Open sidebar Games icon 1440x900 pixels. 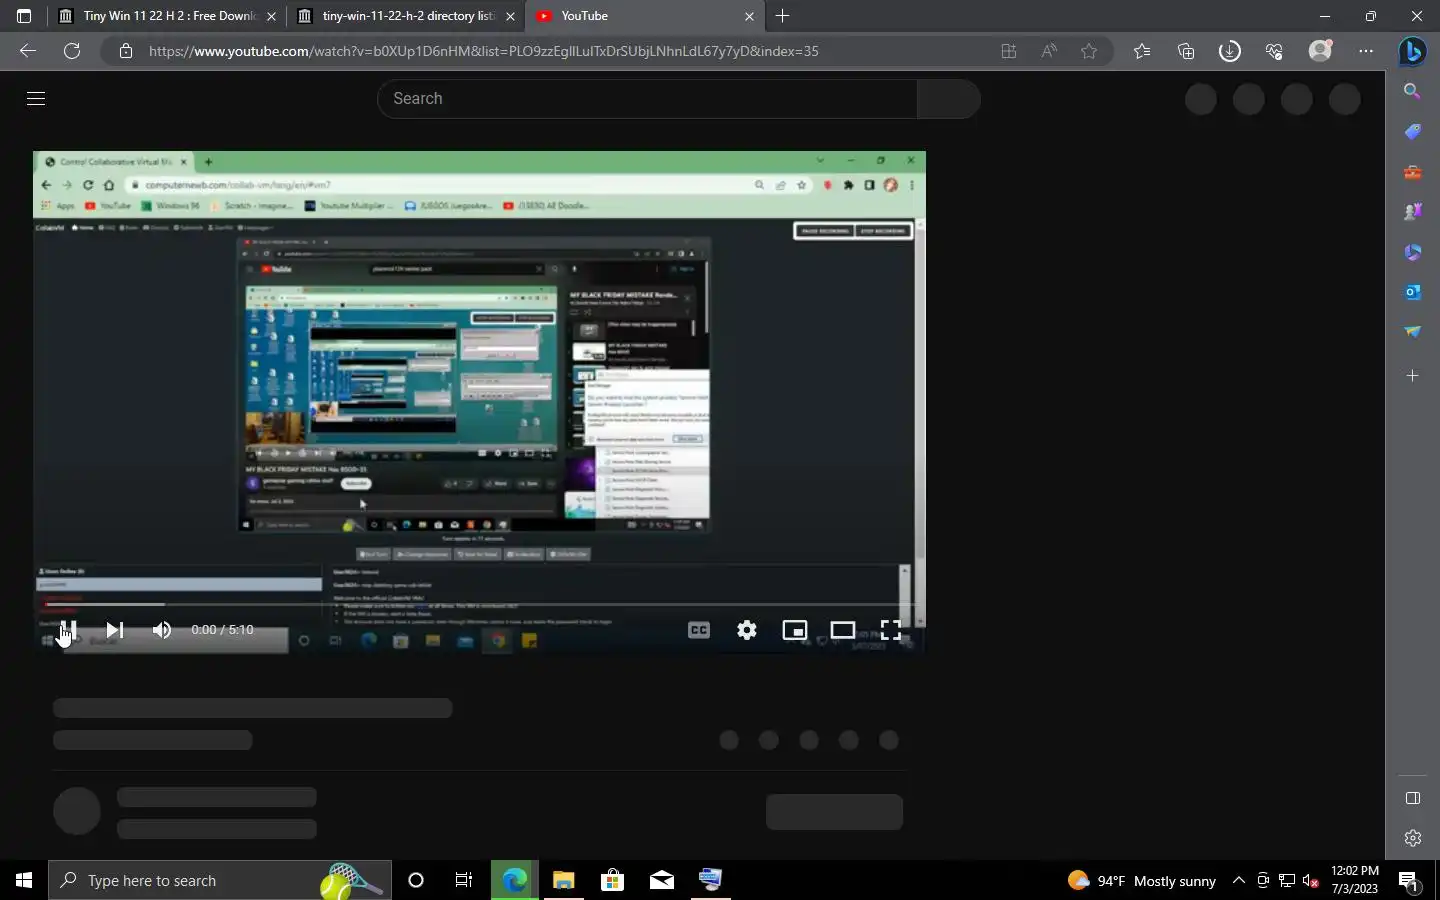tap(1412, 212)
